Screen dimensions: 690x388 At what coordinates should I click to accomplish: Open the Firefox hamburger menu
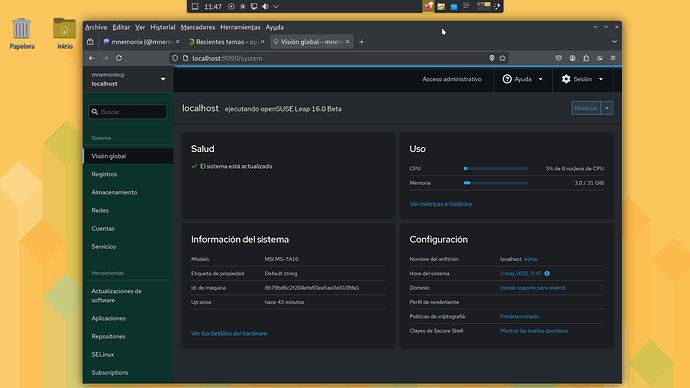[613, 58]
